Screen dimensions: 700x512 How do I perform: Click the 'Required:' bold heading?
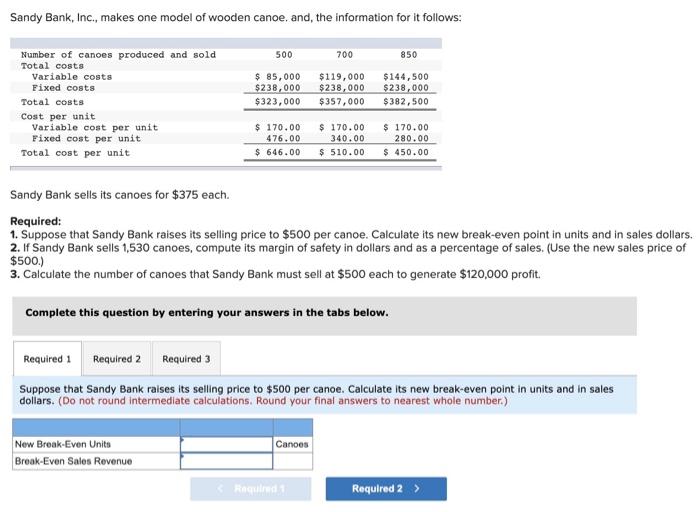click(36, 221)
